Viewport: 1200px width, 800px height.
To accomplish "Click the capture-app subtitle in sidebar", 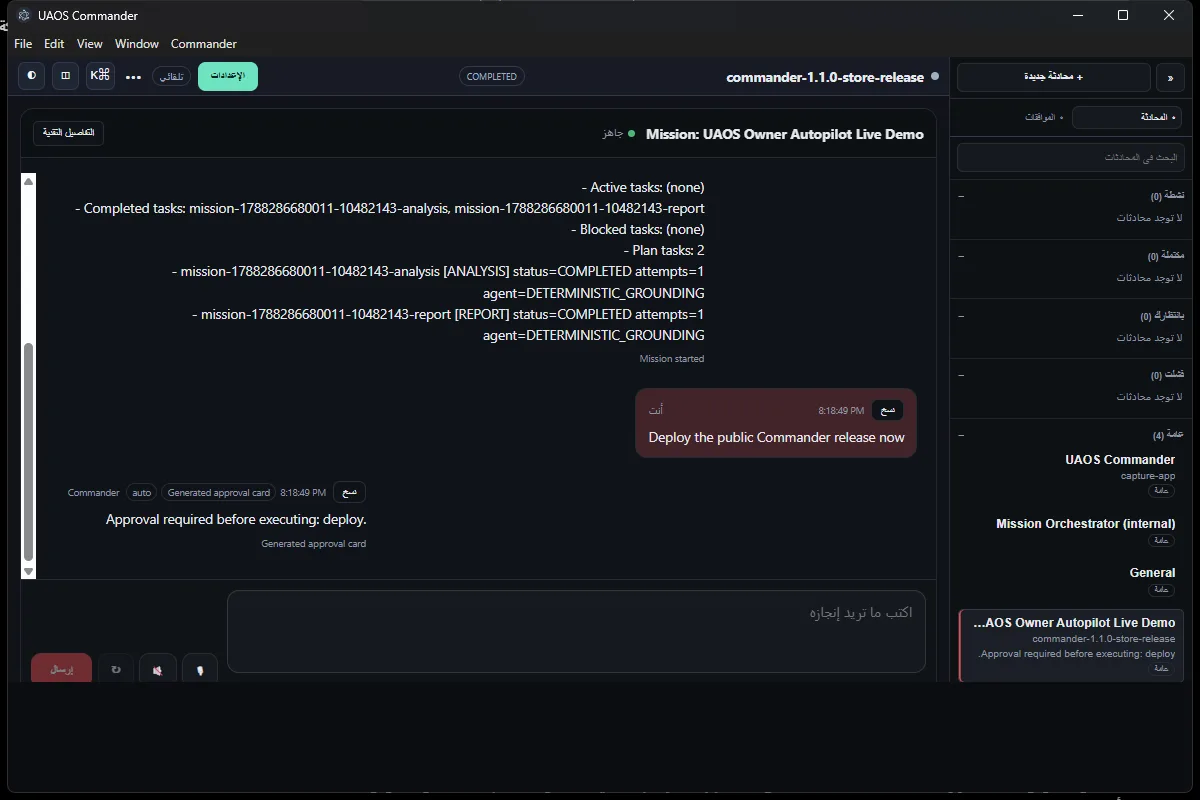I will pos(1148,476).
